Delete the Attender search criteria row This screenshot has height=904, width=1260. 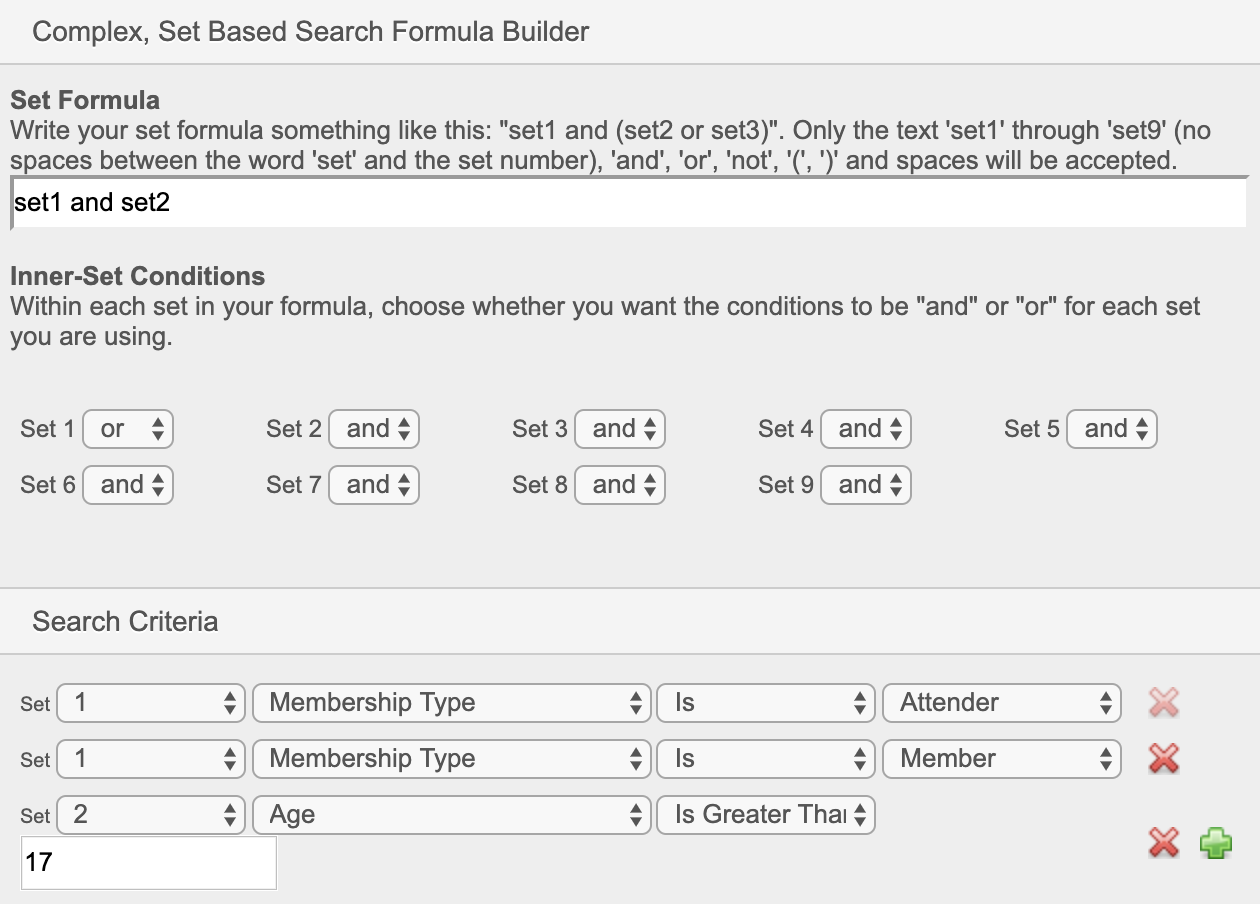click(x=1163, y=703)
